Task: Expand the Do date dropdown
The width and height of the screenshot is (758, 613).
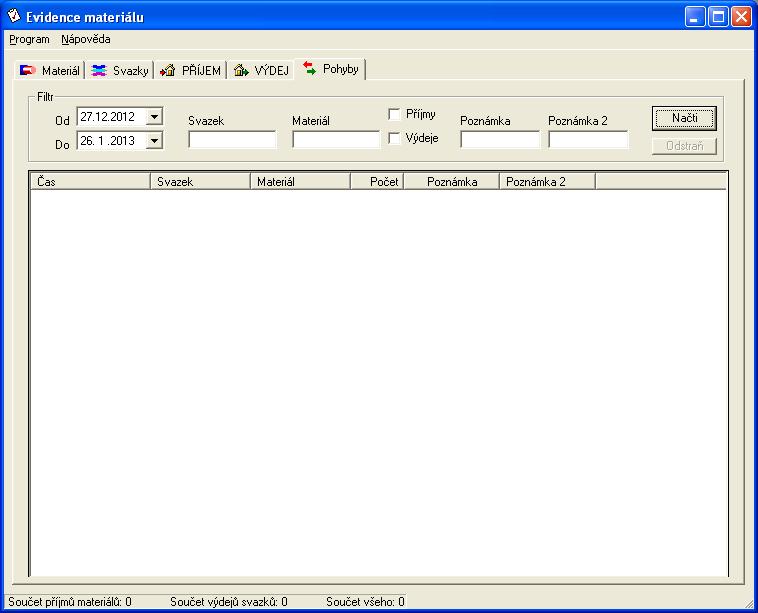Action: pos(154,141)
